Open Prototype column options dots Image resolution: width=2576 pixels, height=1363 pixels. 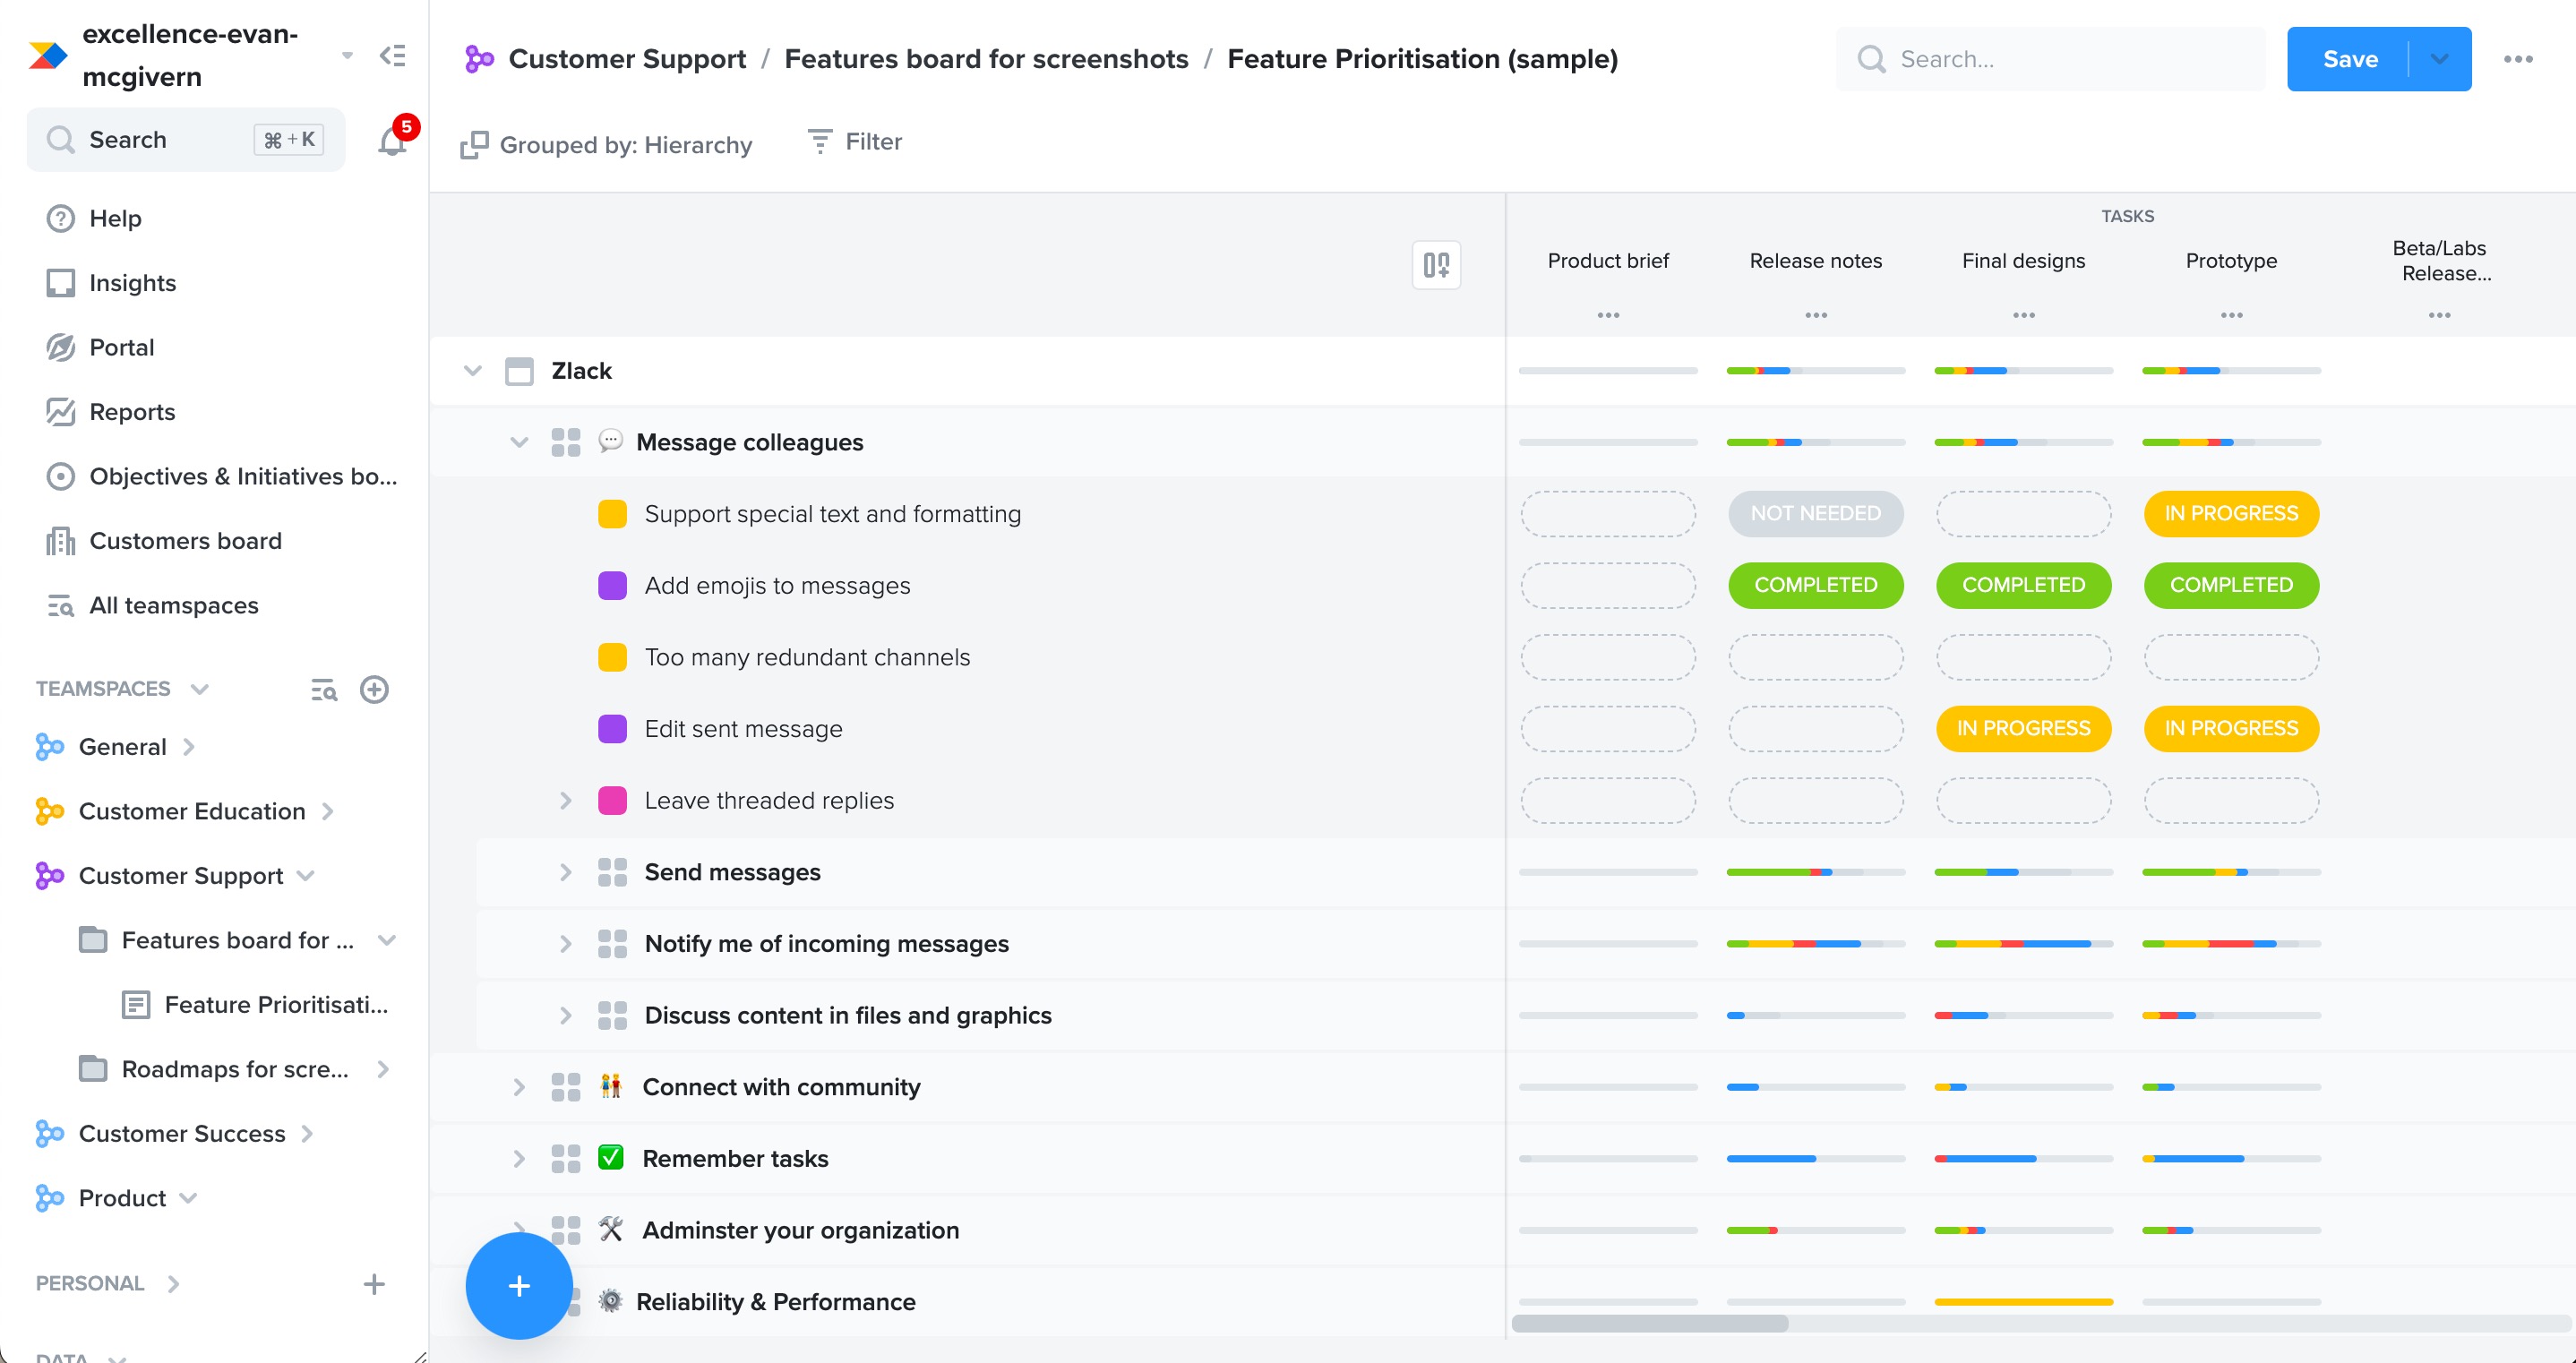pos(2232,315)
